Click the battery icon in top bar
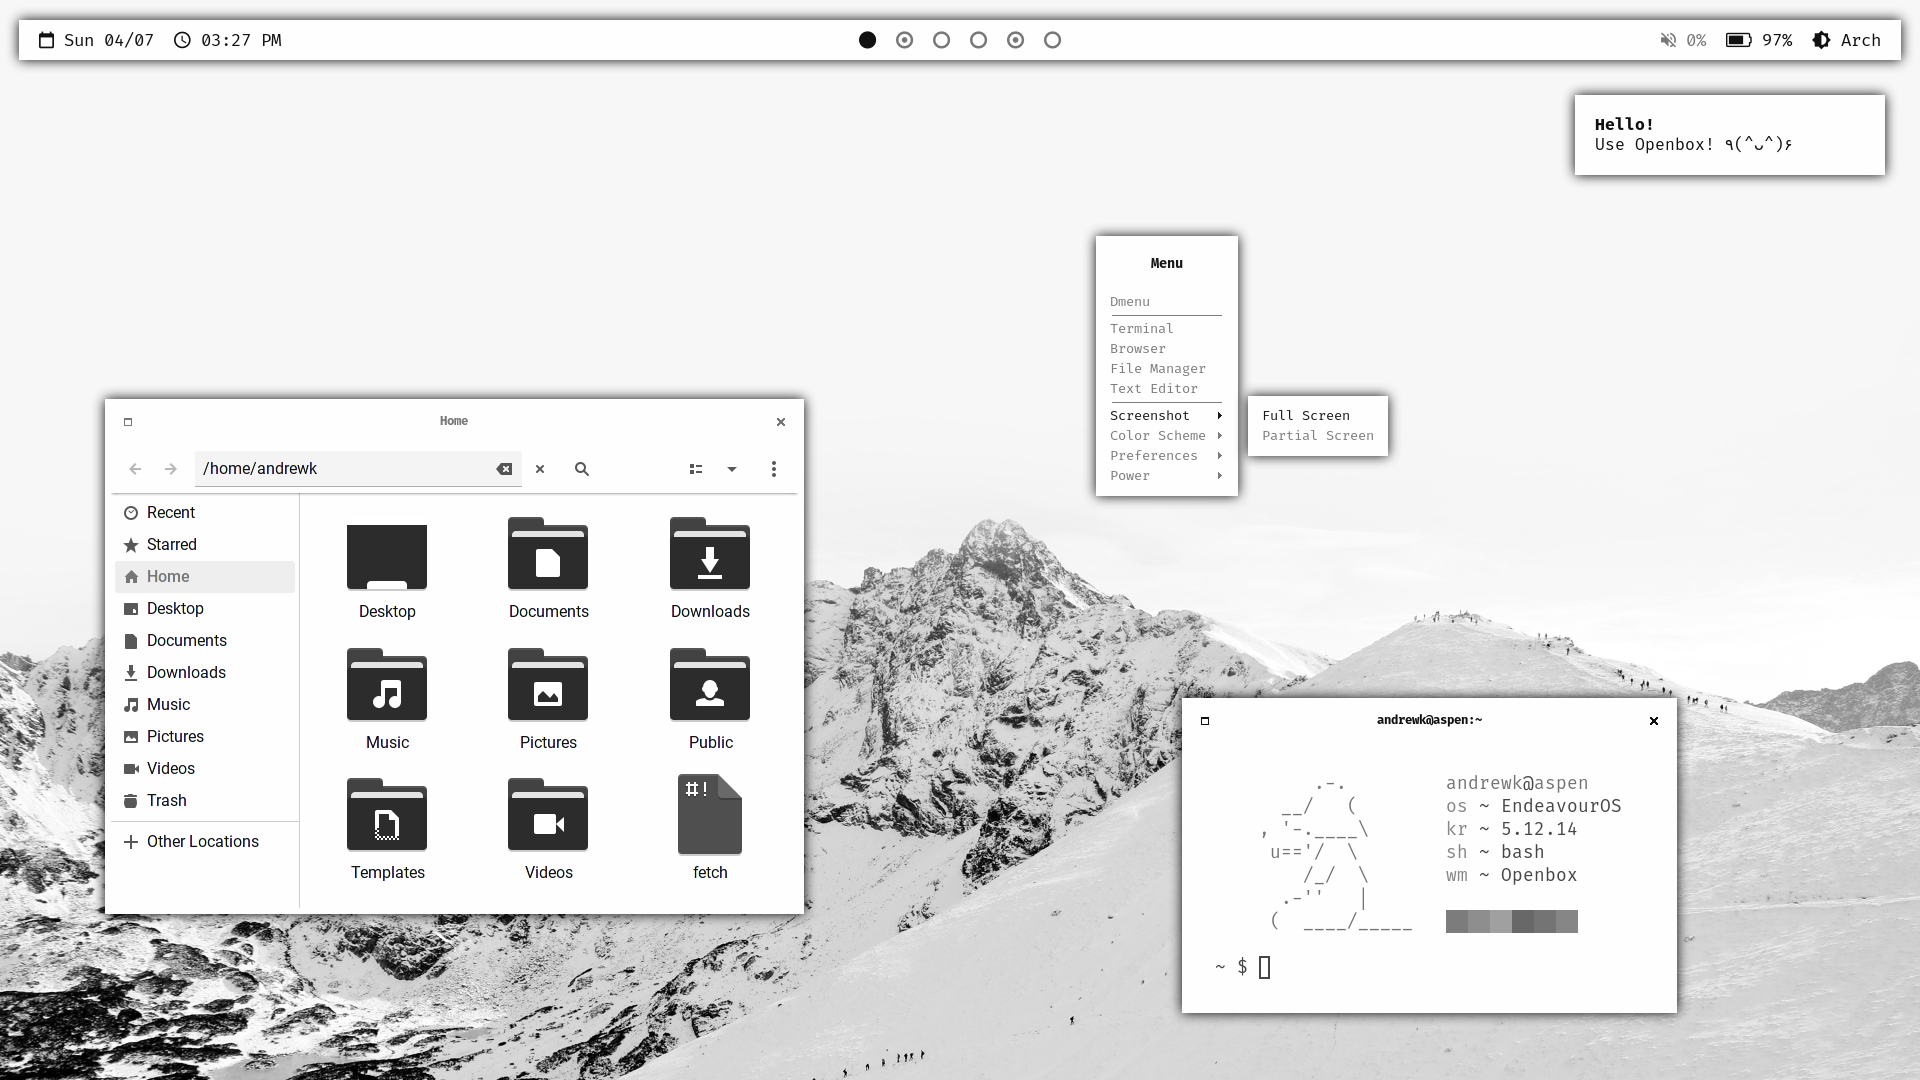Image resolution: width=1920 pixels, height=1080 pixels. click(x=1738, y=40)
